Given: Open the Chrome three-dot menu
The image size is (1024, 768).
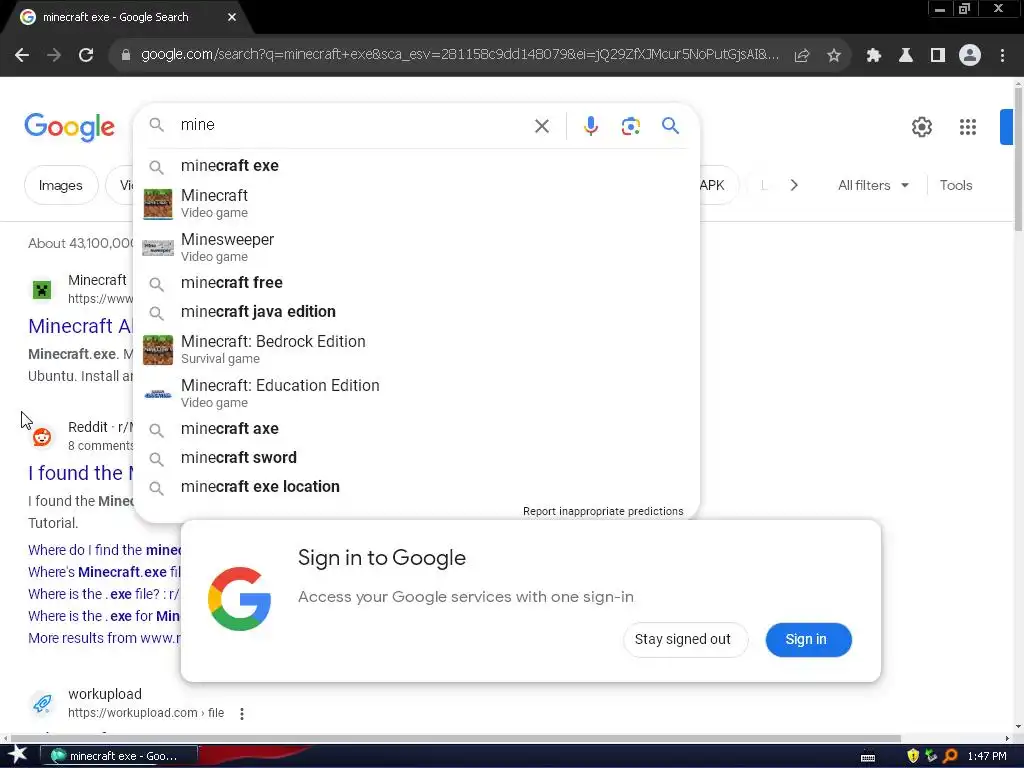Looking at the screenshot, I should pos(1002,56).
